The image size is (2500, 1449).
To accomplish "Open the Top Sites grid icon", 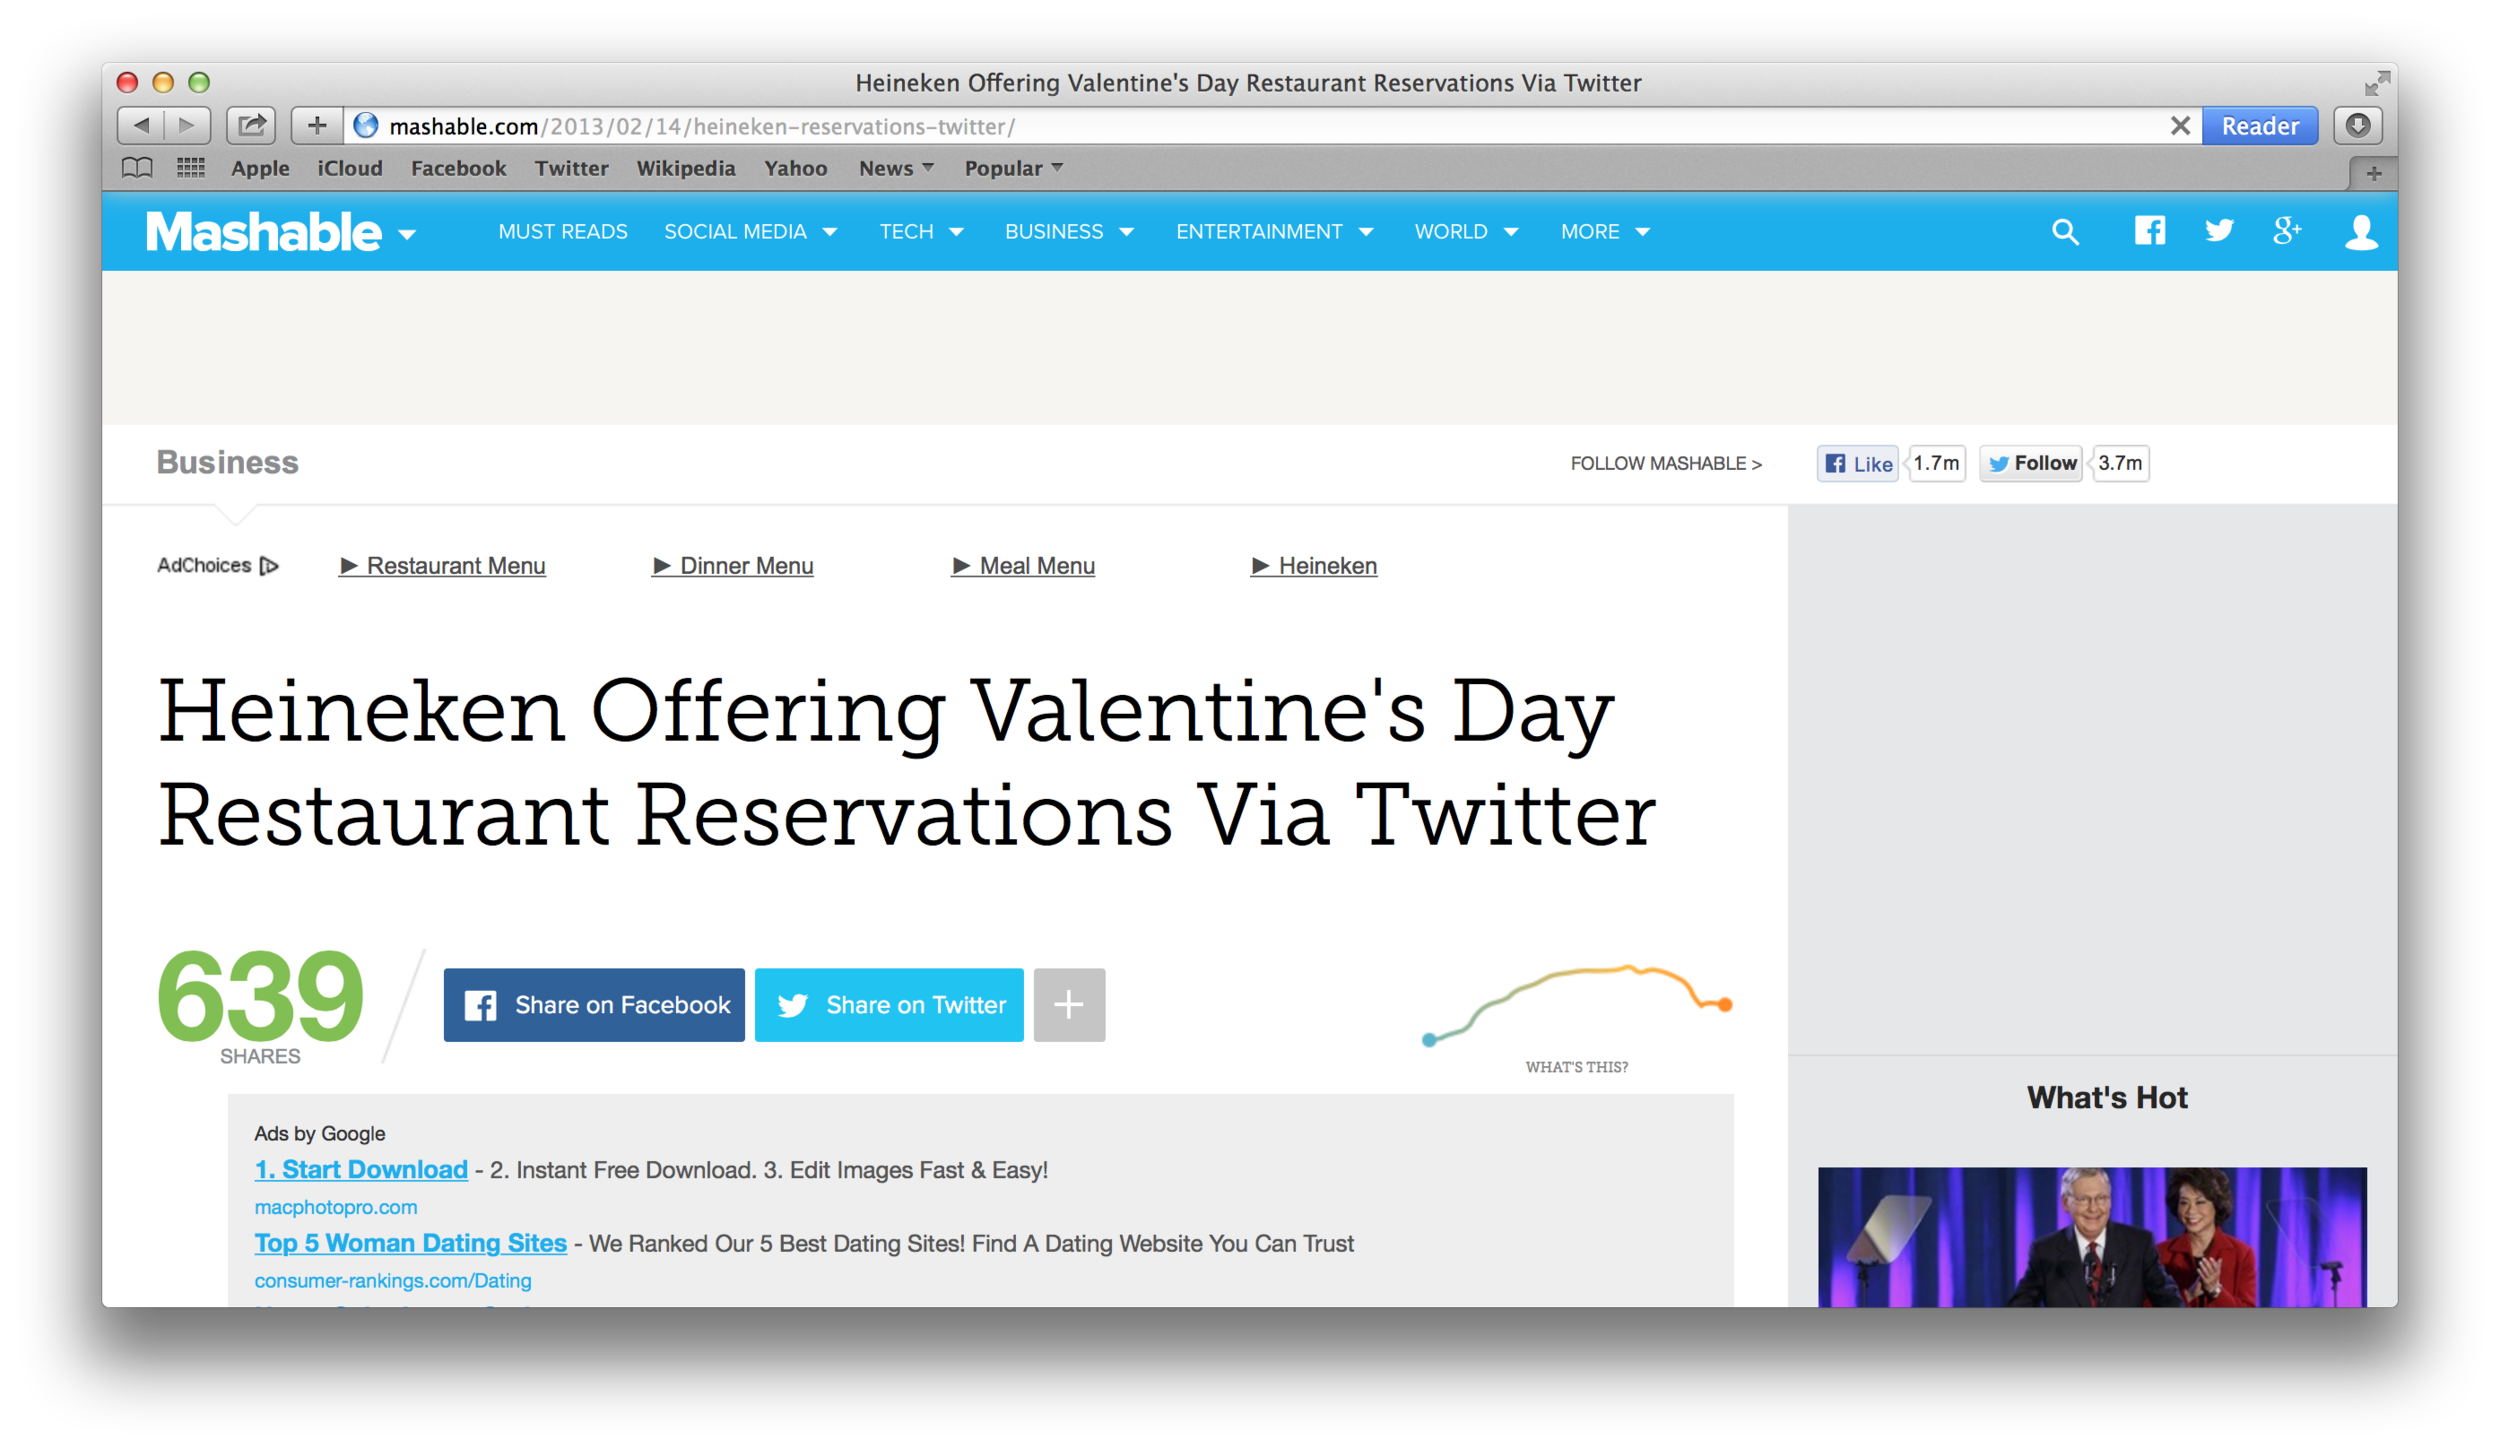I will (x=190, y=168).
